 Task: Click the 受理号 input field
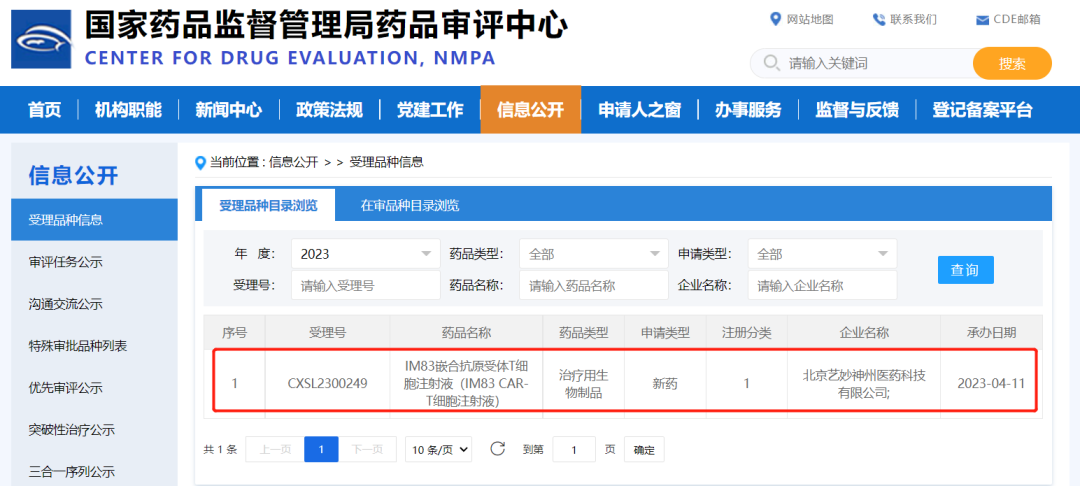click(366, 285)
